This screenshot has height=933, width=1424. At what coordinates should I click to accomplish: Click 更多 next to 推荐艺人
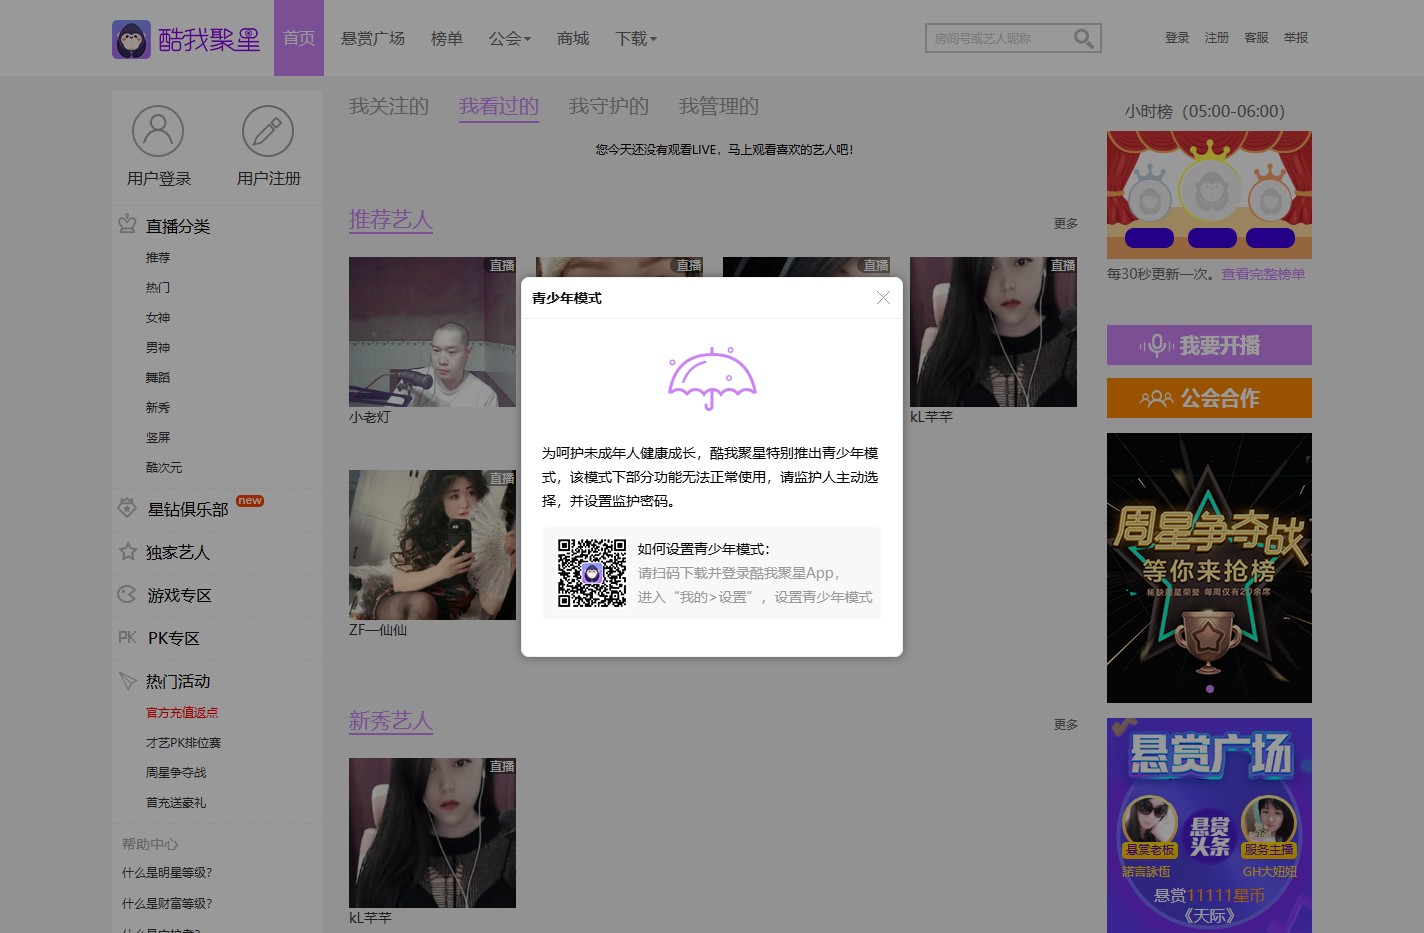click(x=1066, y=224)
